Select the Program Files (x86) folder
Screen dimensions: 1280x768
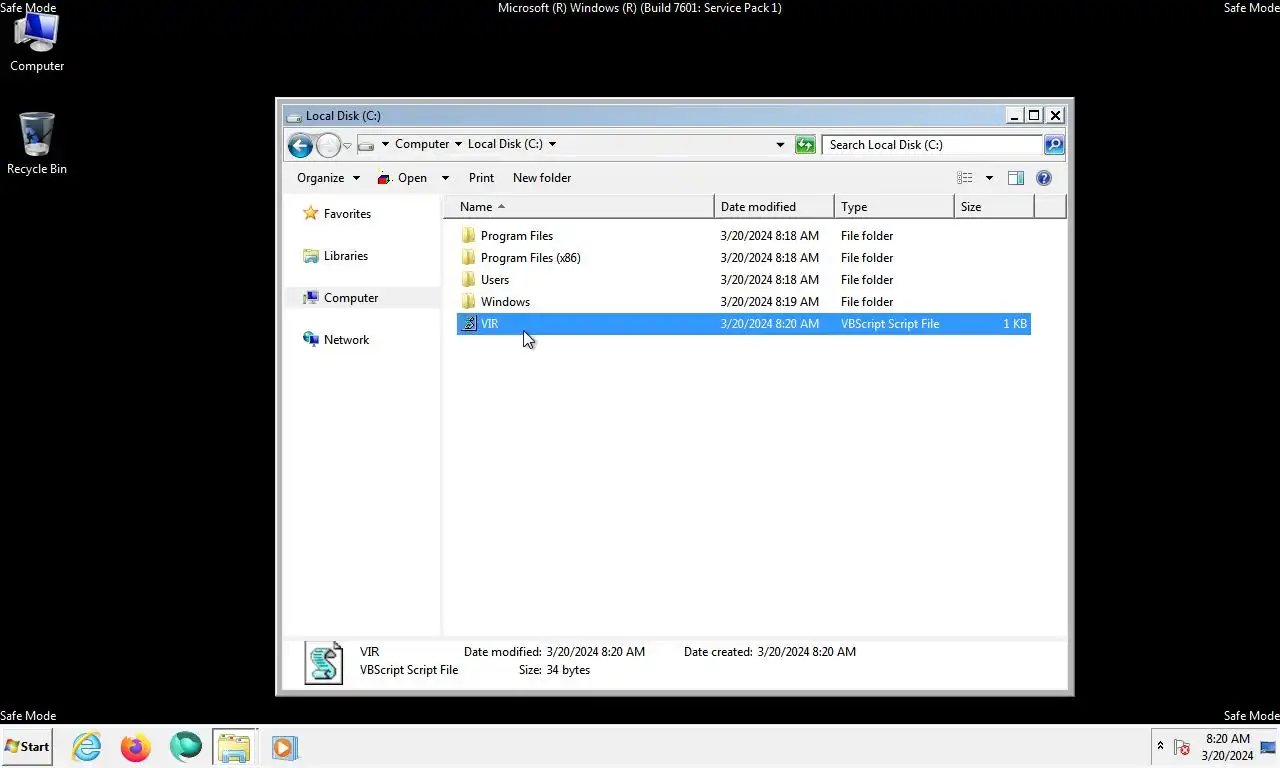pyautogui.click(x=530, y=258)
